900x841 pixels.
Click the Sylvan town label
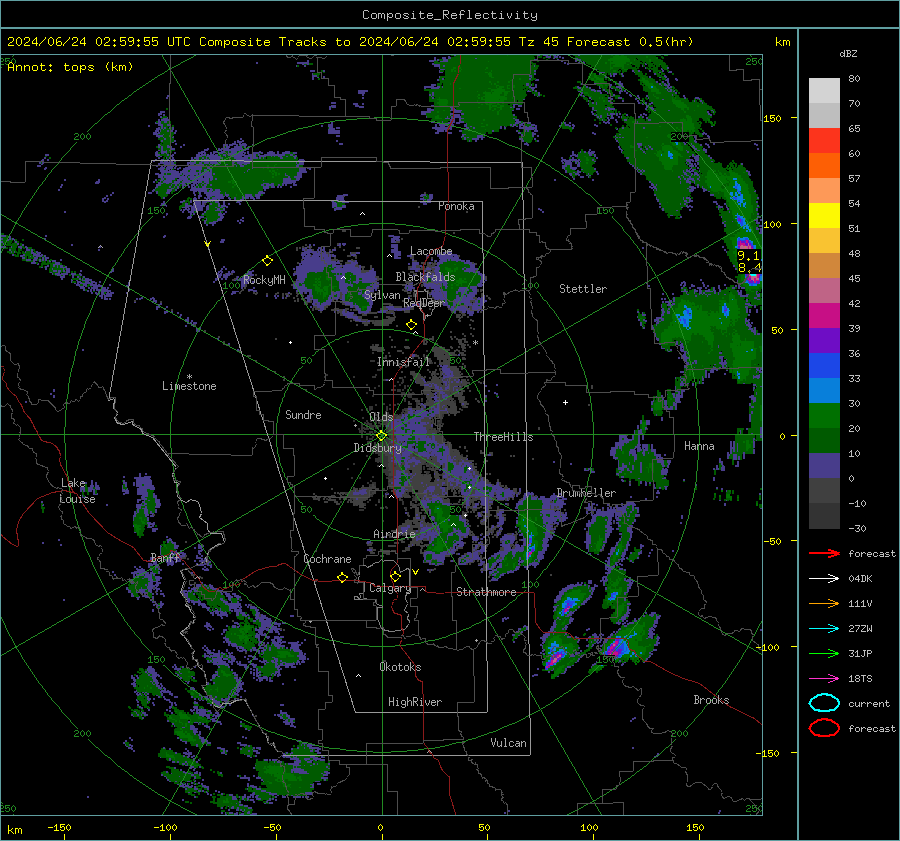382,295
